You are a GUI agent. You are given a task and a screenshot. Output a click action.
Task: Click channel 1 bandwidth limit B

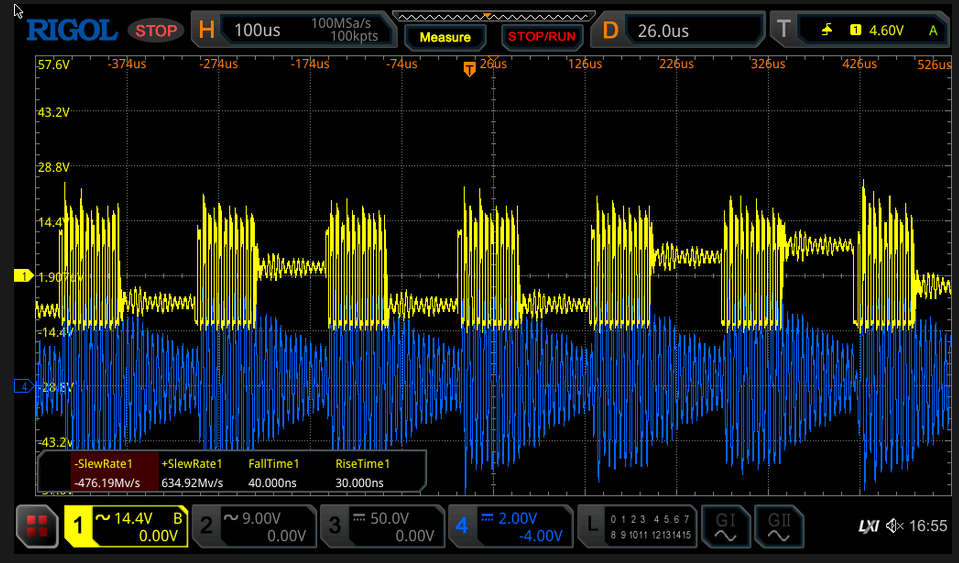178,518
